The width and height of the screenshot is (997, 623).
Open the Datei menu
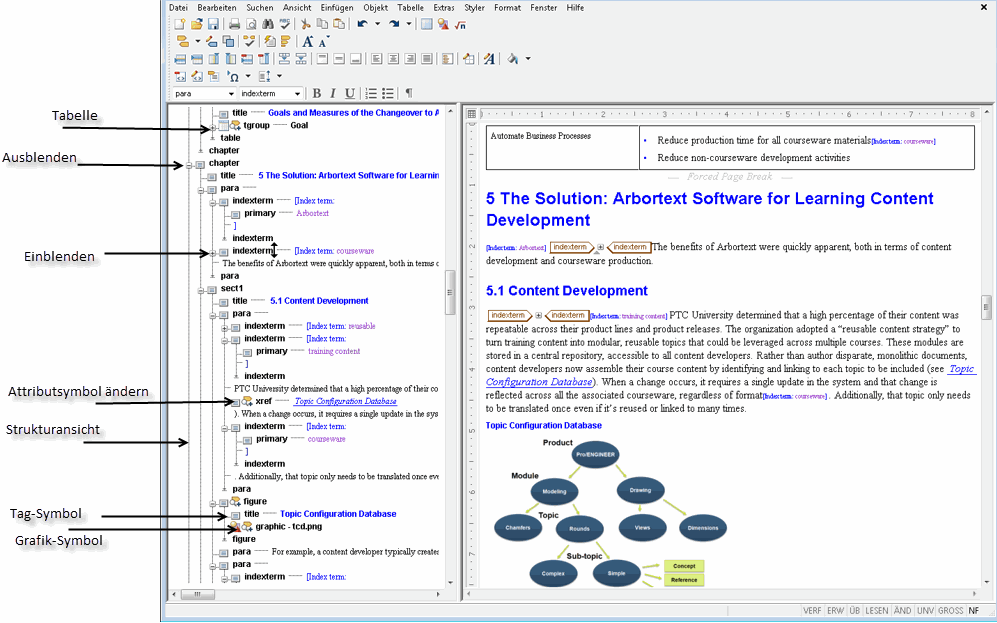tap(179, 8)
